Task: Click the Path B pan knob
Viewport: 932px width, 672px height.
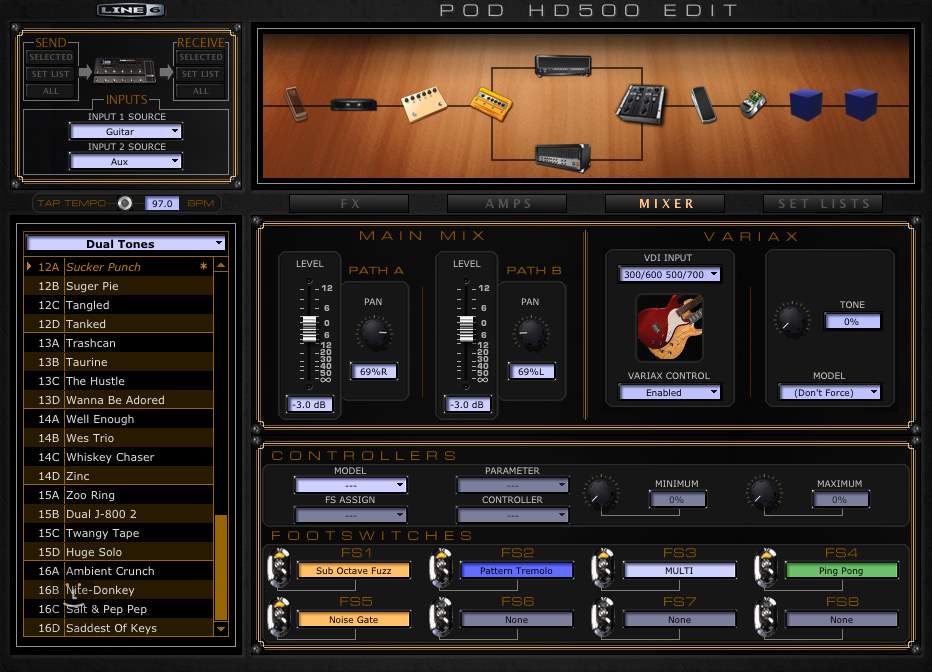Action: pyautogui.click(x=531, y=333)
